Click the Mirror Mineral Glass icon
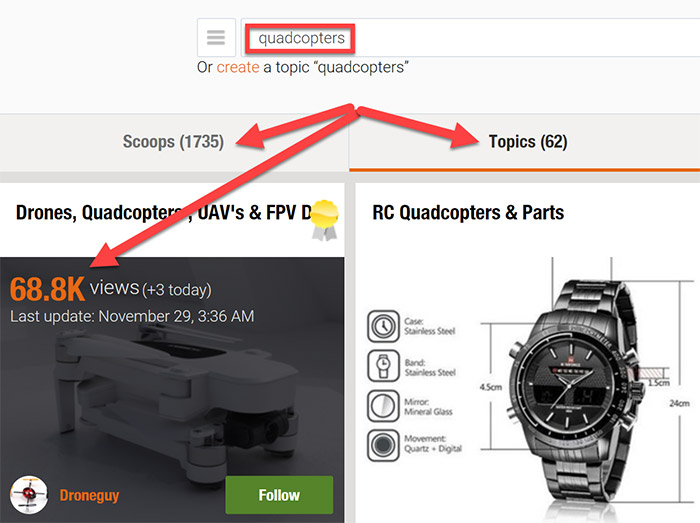Viewport: 700px width, 523px height. tap(382, 403)
